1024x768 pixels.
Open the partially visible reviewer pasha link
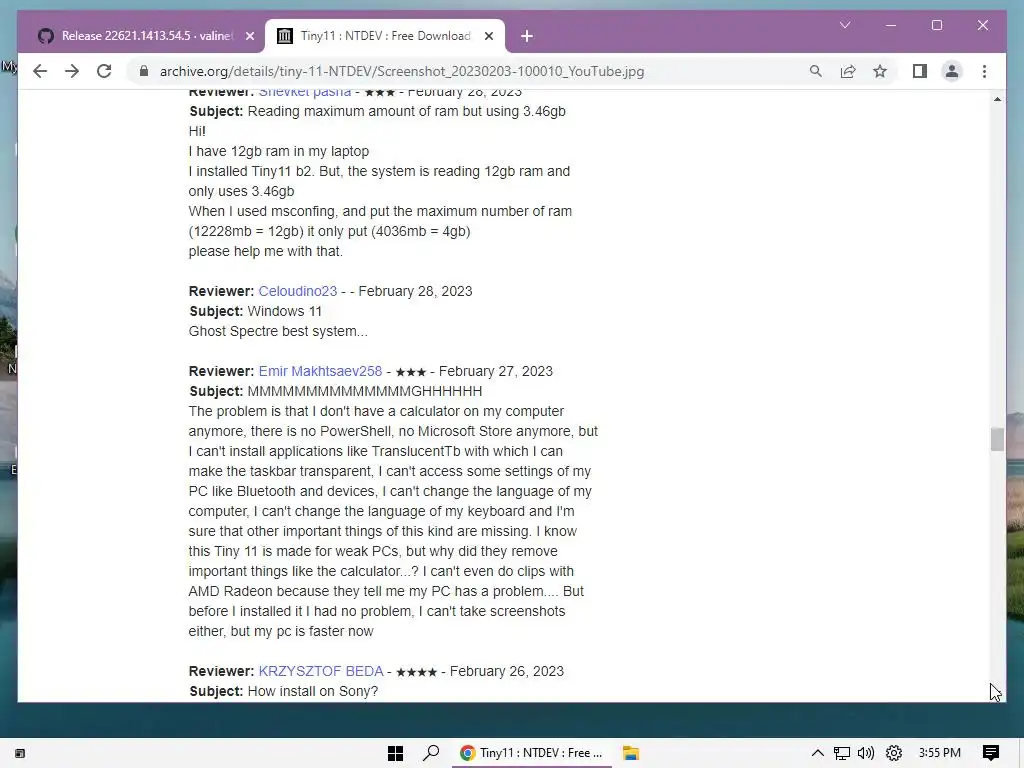(x=305, y=92)
